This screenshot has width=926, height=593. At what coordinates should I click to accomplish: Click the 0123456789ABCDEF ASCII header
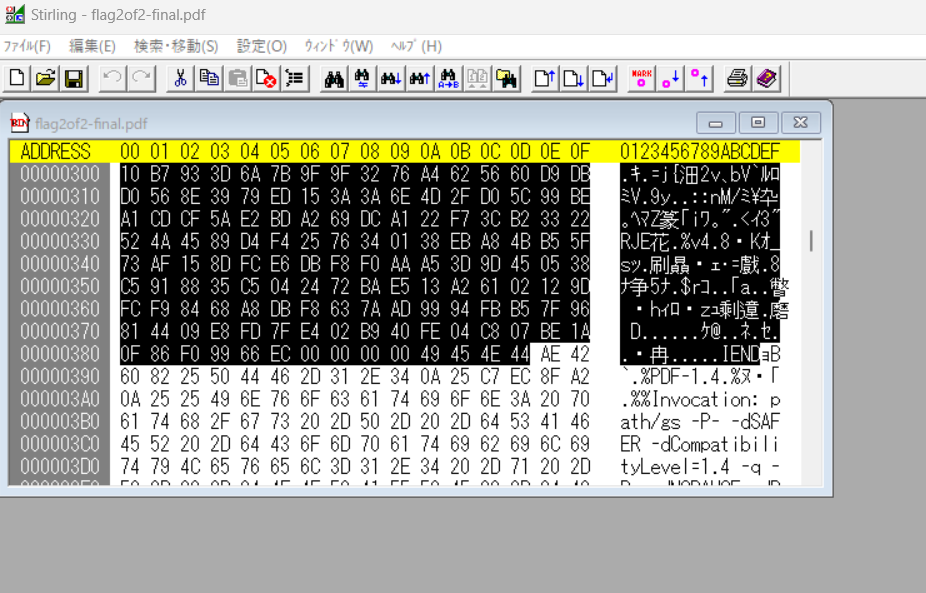[700, 151]
